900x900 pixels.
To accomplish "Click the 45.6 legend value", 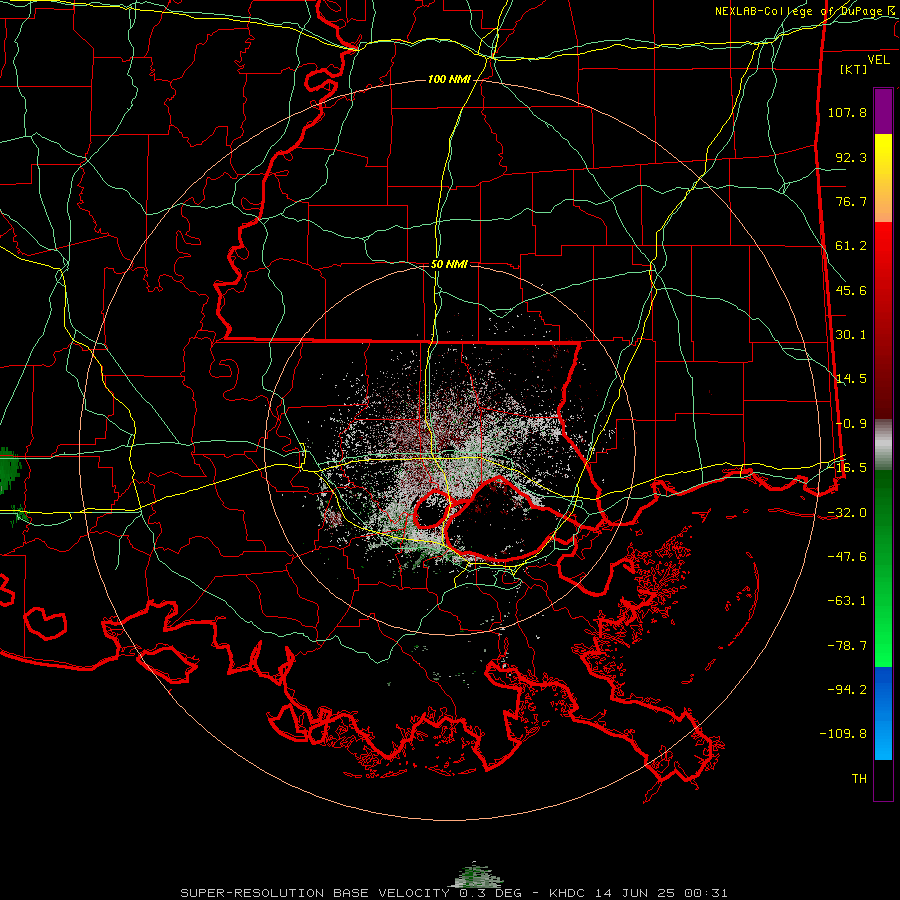I will (851, 290).
